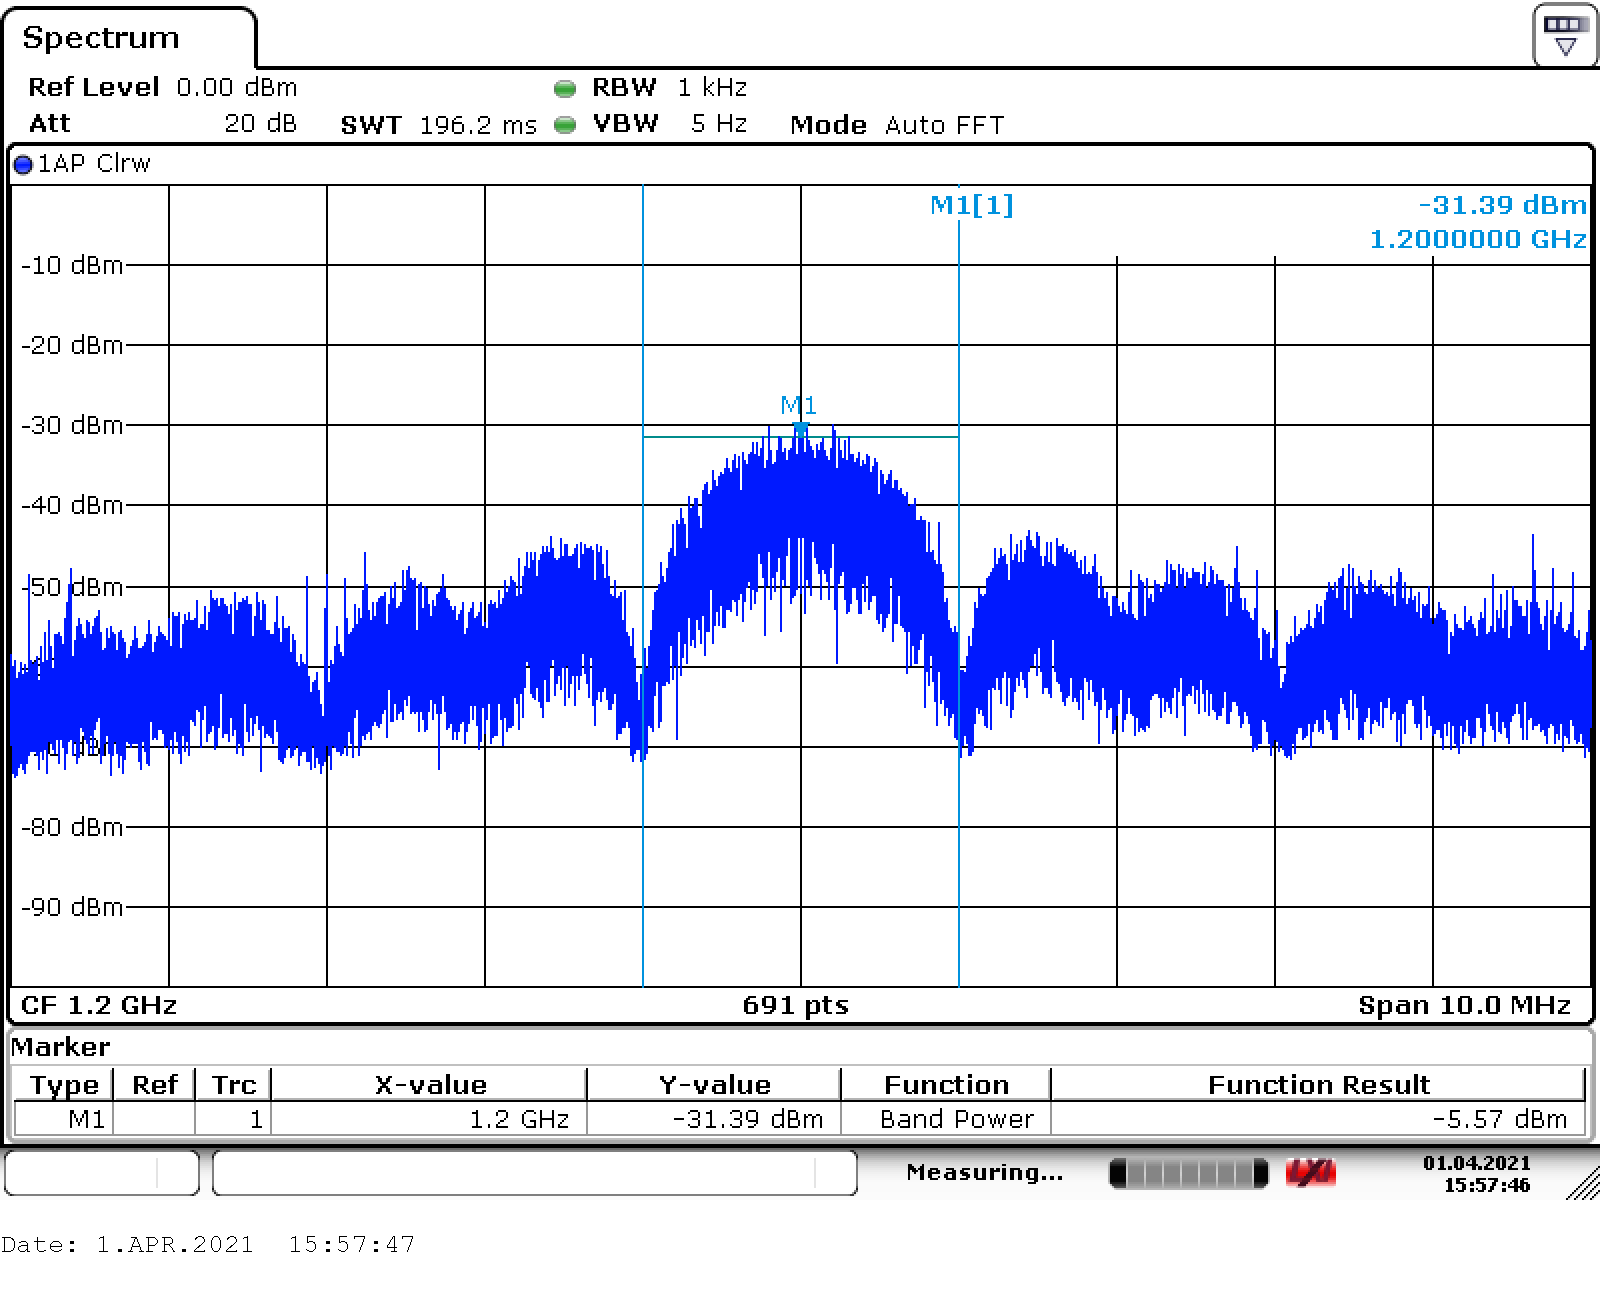This screenshot has height=1292, width=1600.
Task: Open the toolbar icon in top-right corner
Action: coord(1565,35)
